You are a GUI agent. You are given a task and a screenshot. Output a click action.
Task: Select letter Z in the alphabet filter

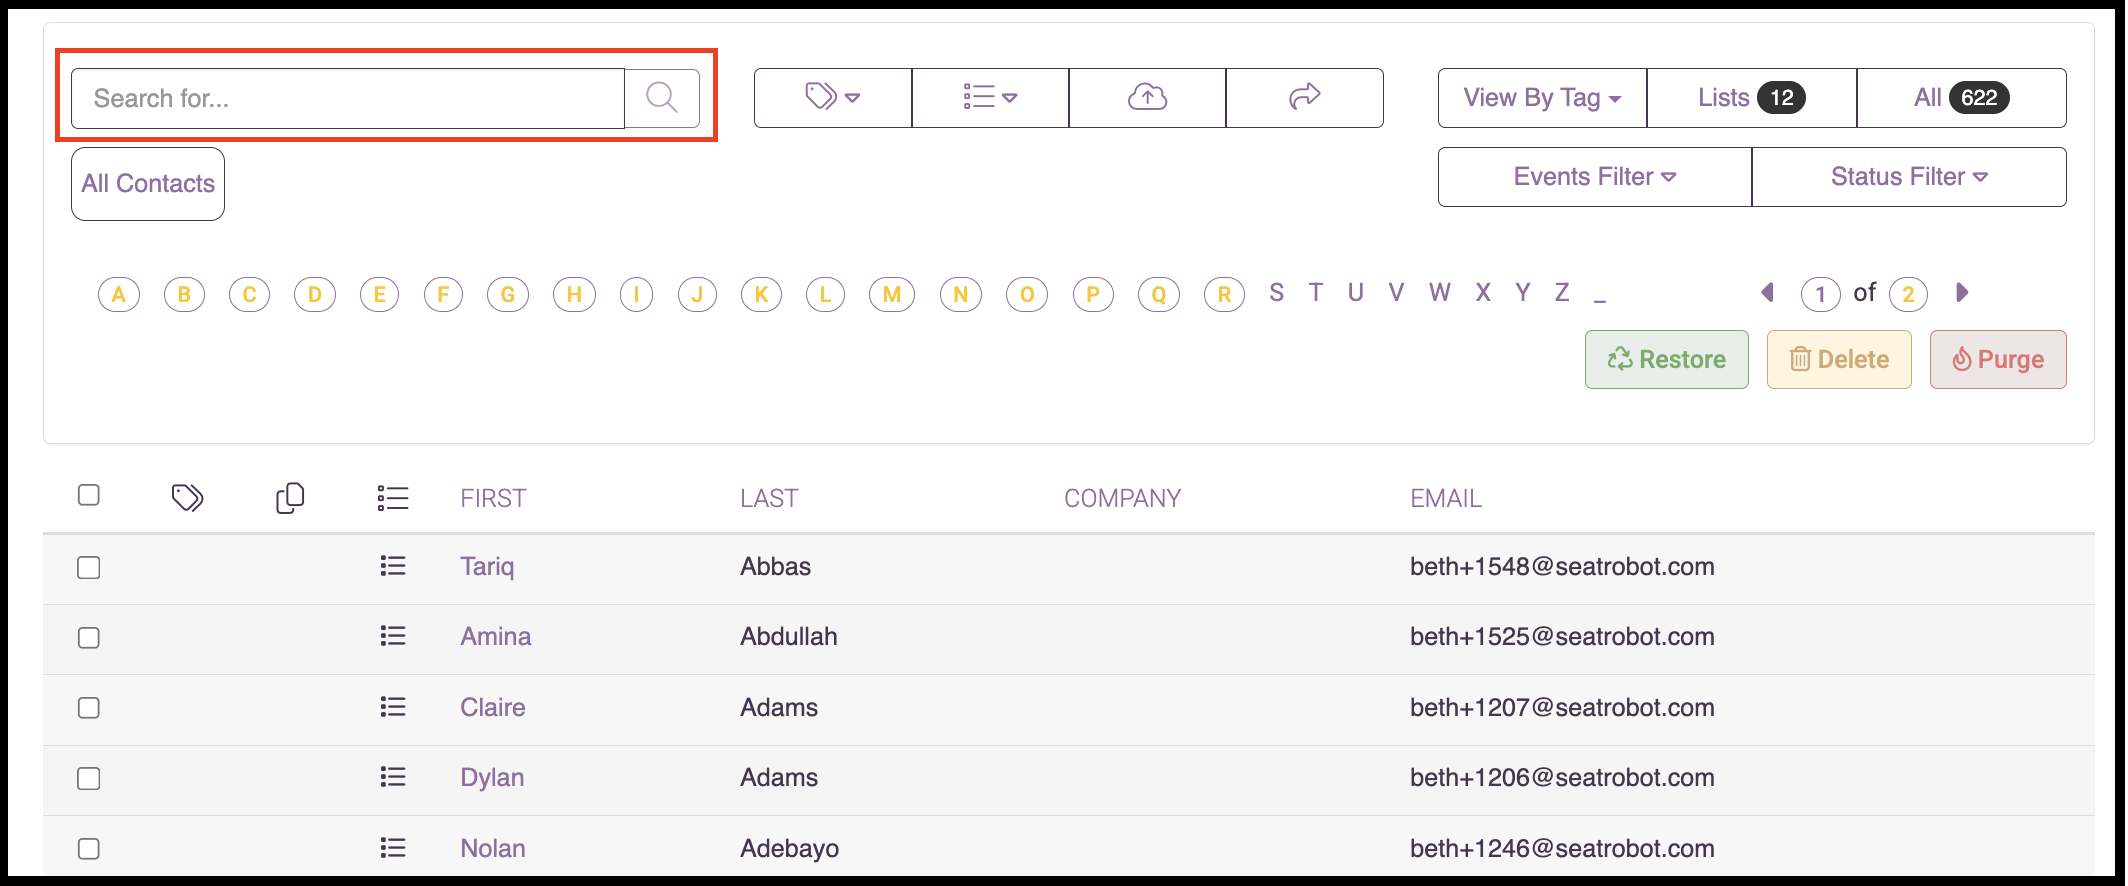(x=1562, y=293)
